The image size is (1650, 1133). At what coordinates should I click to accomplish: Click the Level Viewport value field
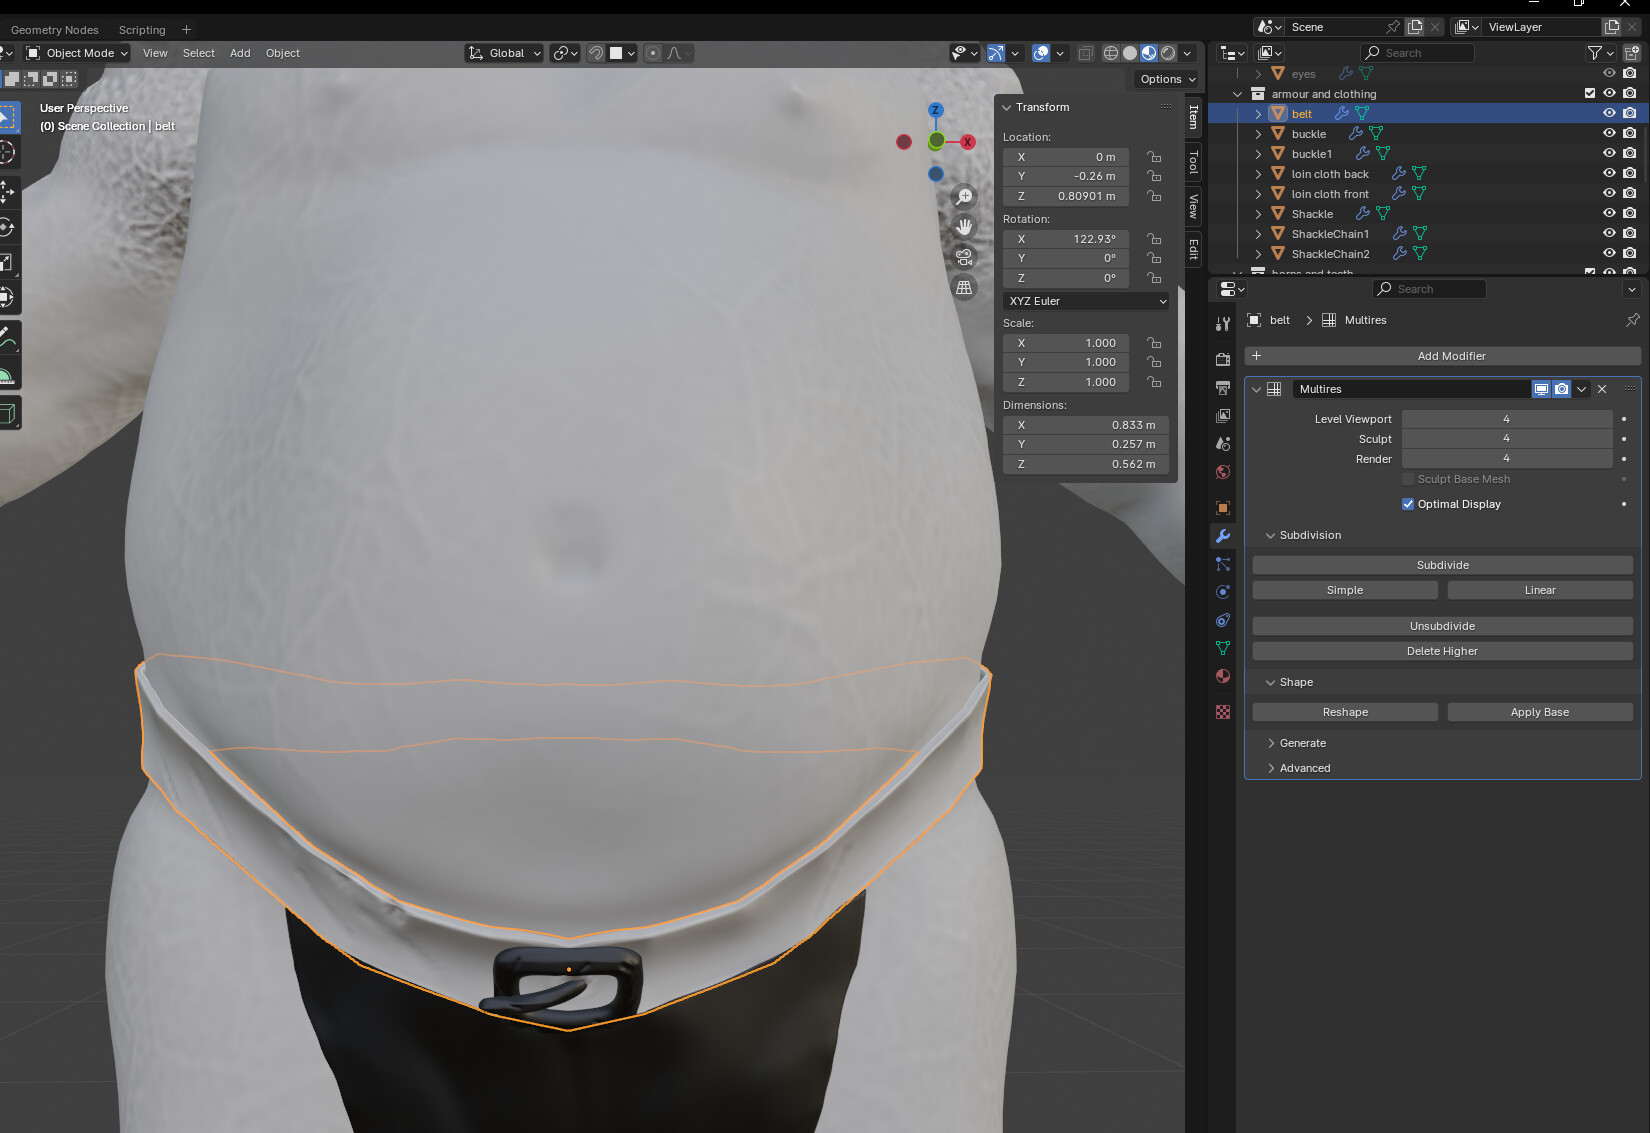click(1506, 419)
